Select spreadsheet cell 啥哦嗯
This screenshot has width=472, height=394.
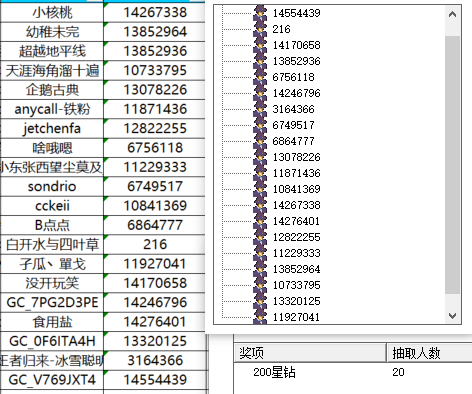coord(52,148)
